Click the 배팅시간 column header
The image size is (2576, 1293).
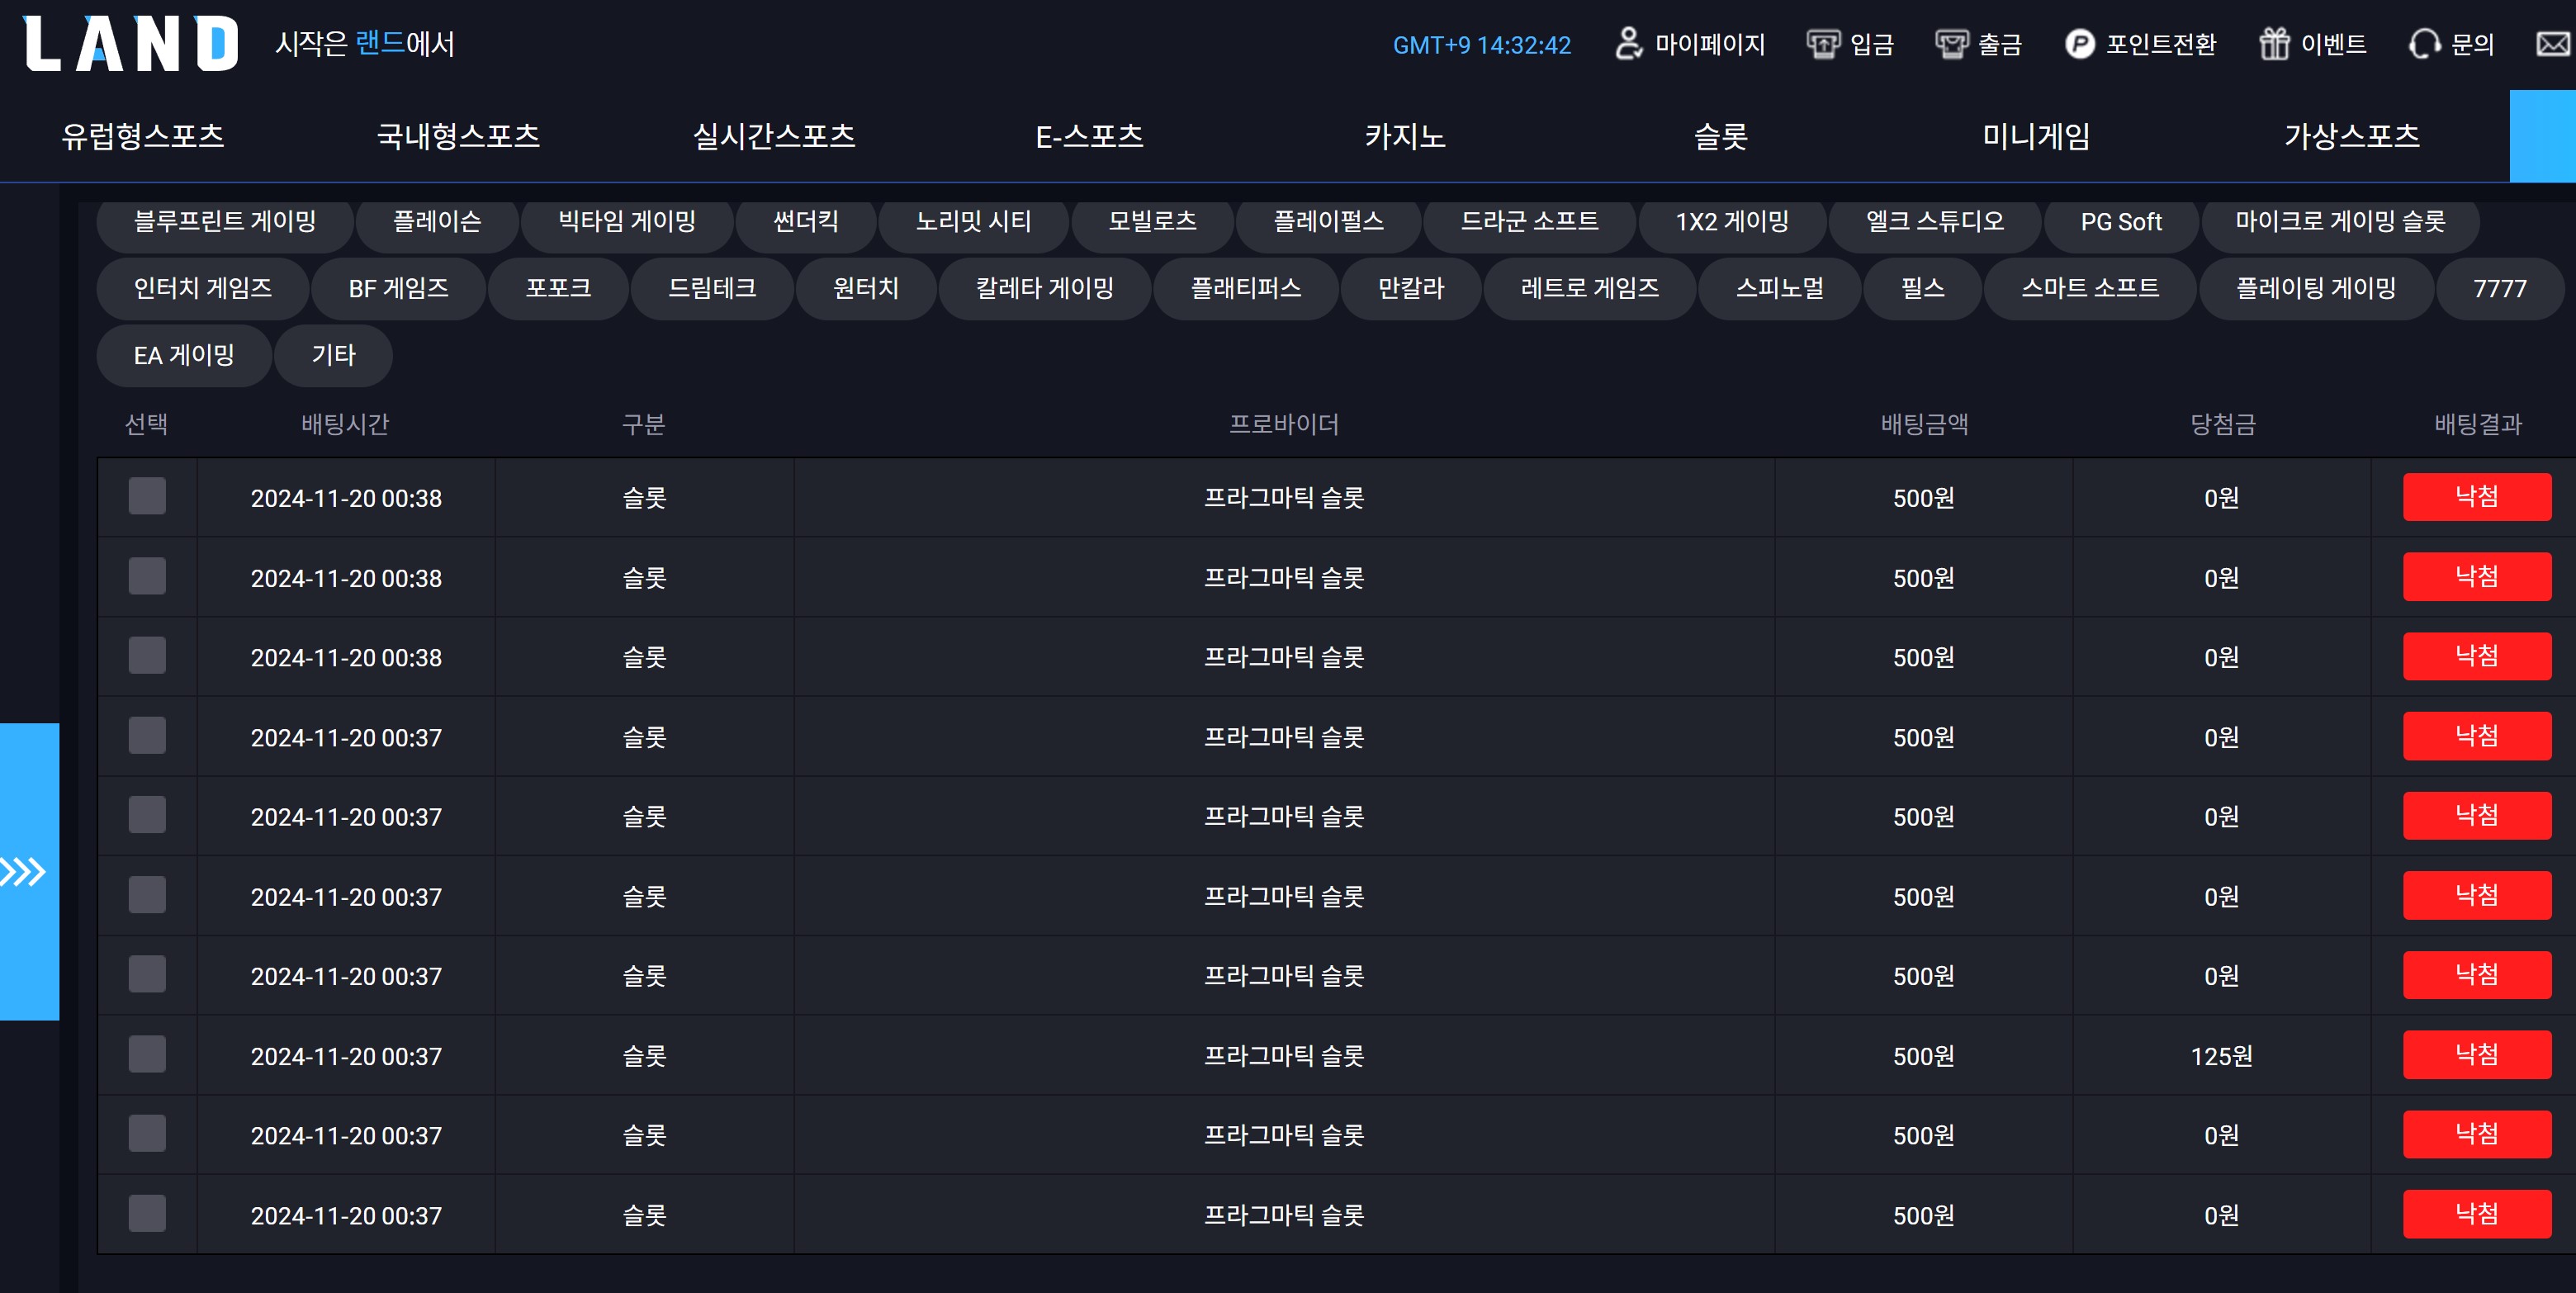click(345, 424)
